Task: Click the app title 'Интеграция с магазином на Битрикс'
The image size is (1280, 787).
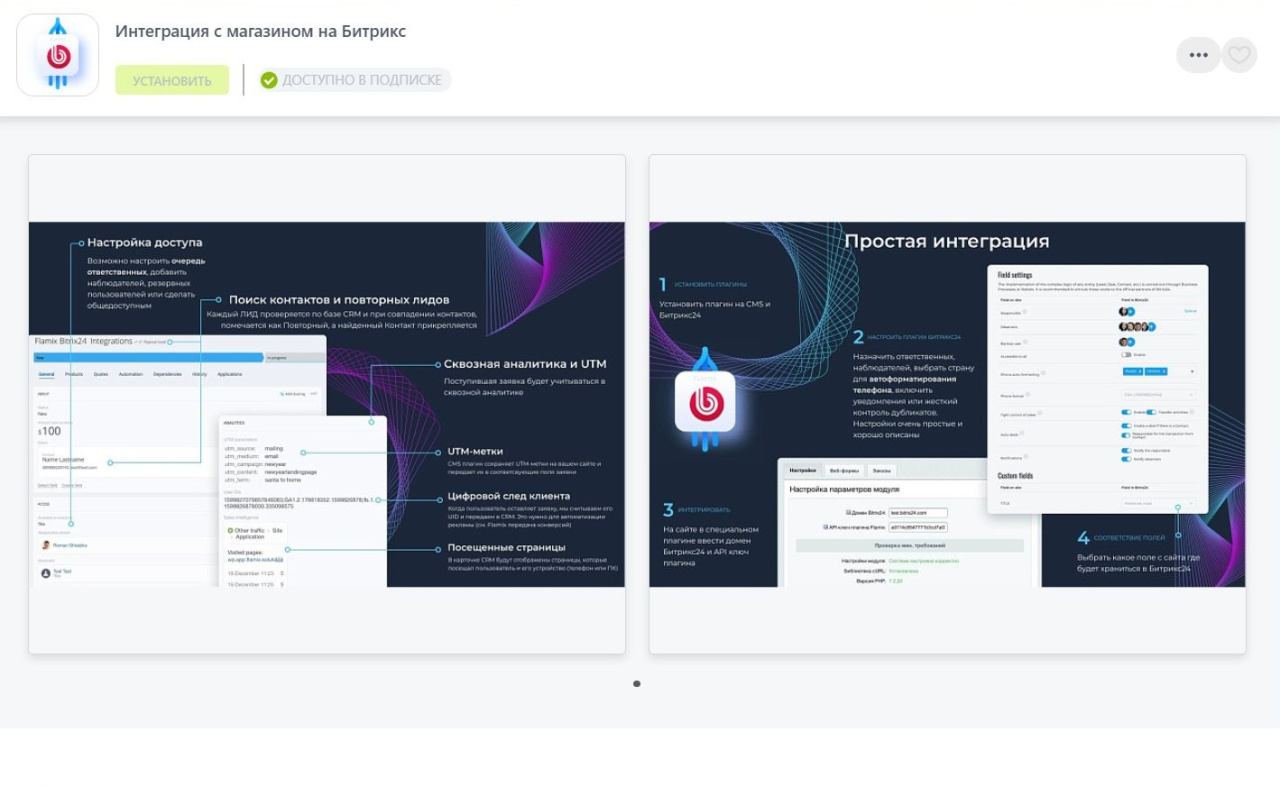Action: pyautogui.click(x=260, y=31)
